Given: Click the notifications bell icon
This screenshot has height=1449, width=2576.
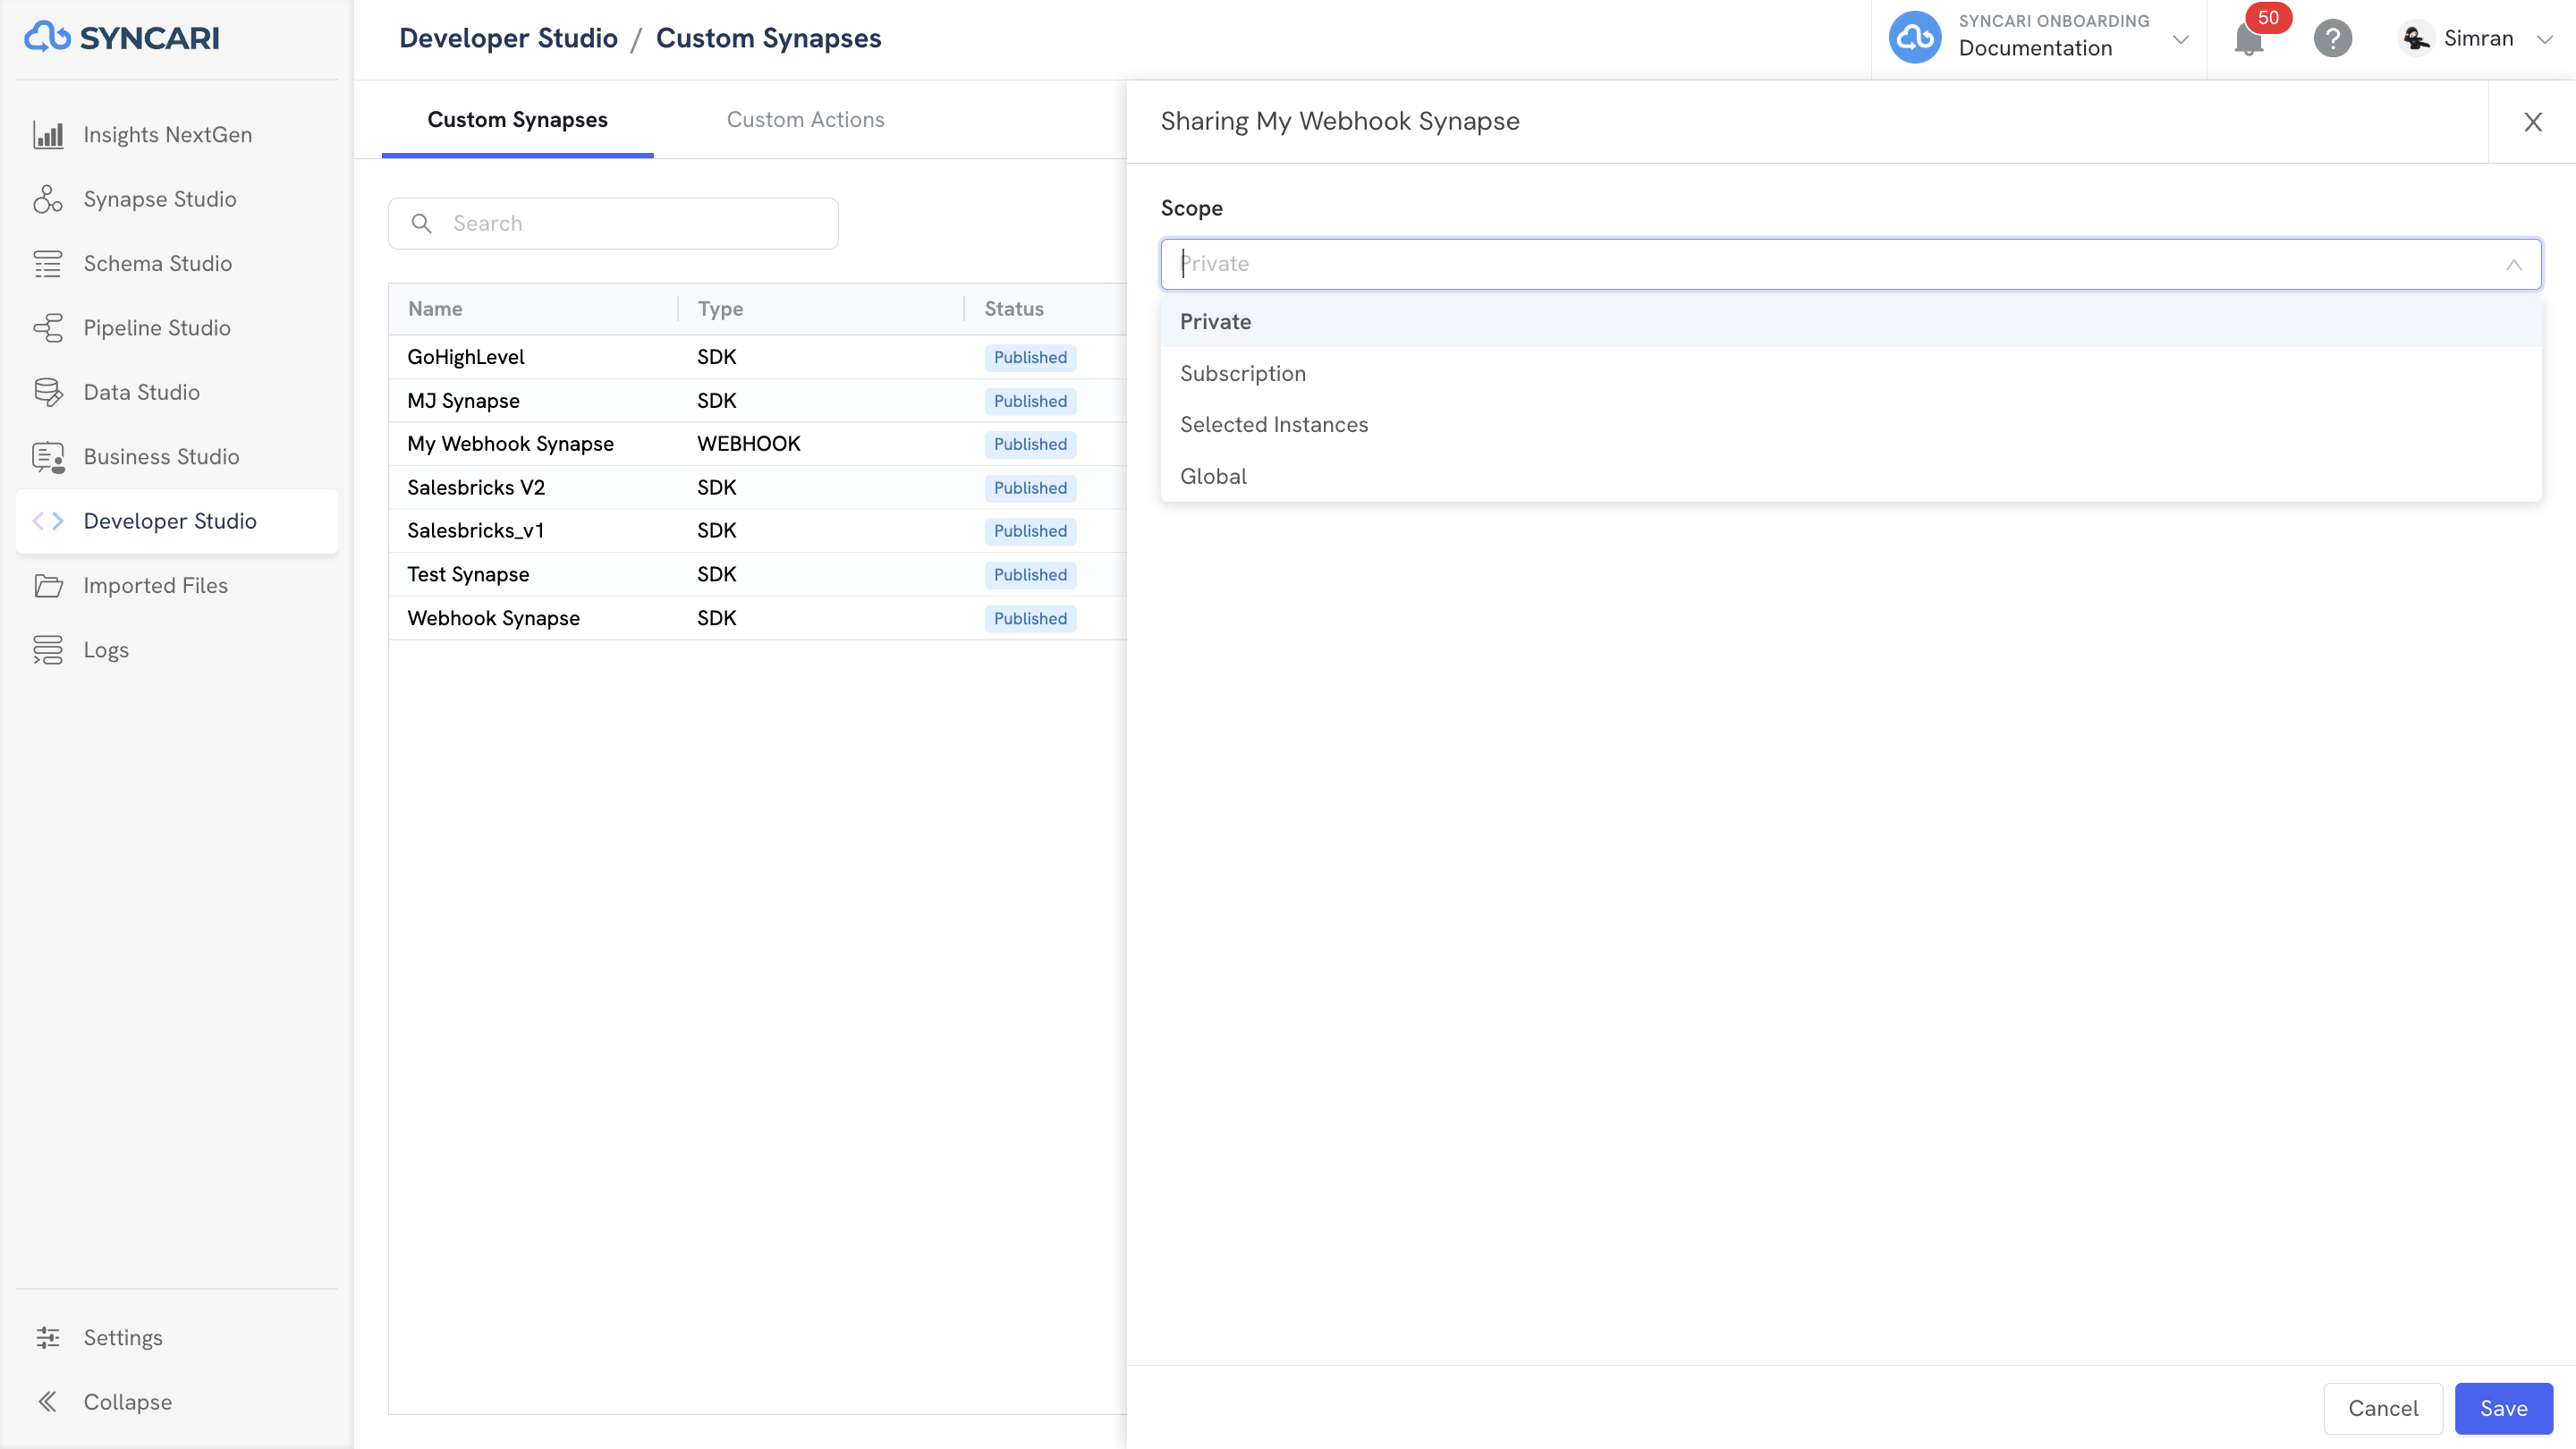Looking at the screenshot, I should coord(2249,39).
